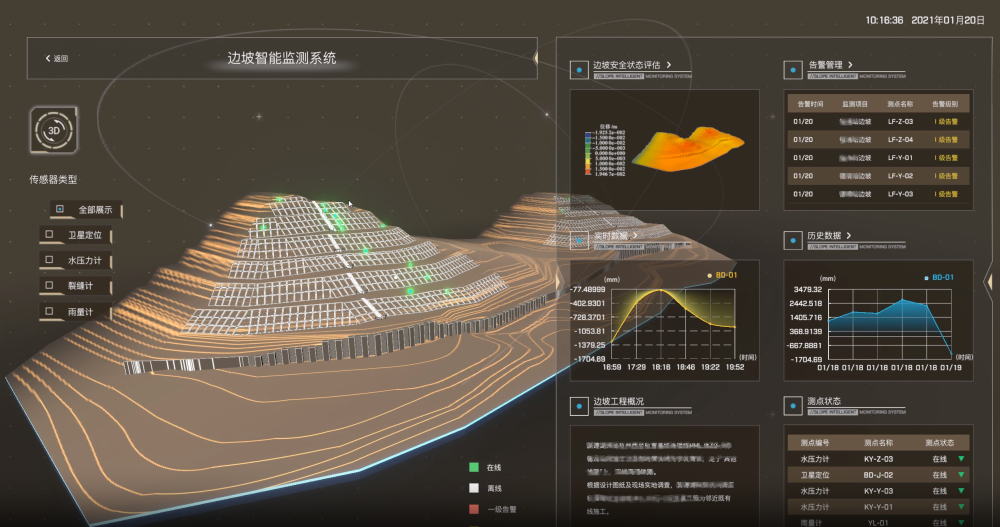The height and width of the screenshot is (527, 1000).
Task: Enable the 卫星定位 sensor checkbox
Action: (49, 236)
